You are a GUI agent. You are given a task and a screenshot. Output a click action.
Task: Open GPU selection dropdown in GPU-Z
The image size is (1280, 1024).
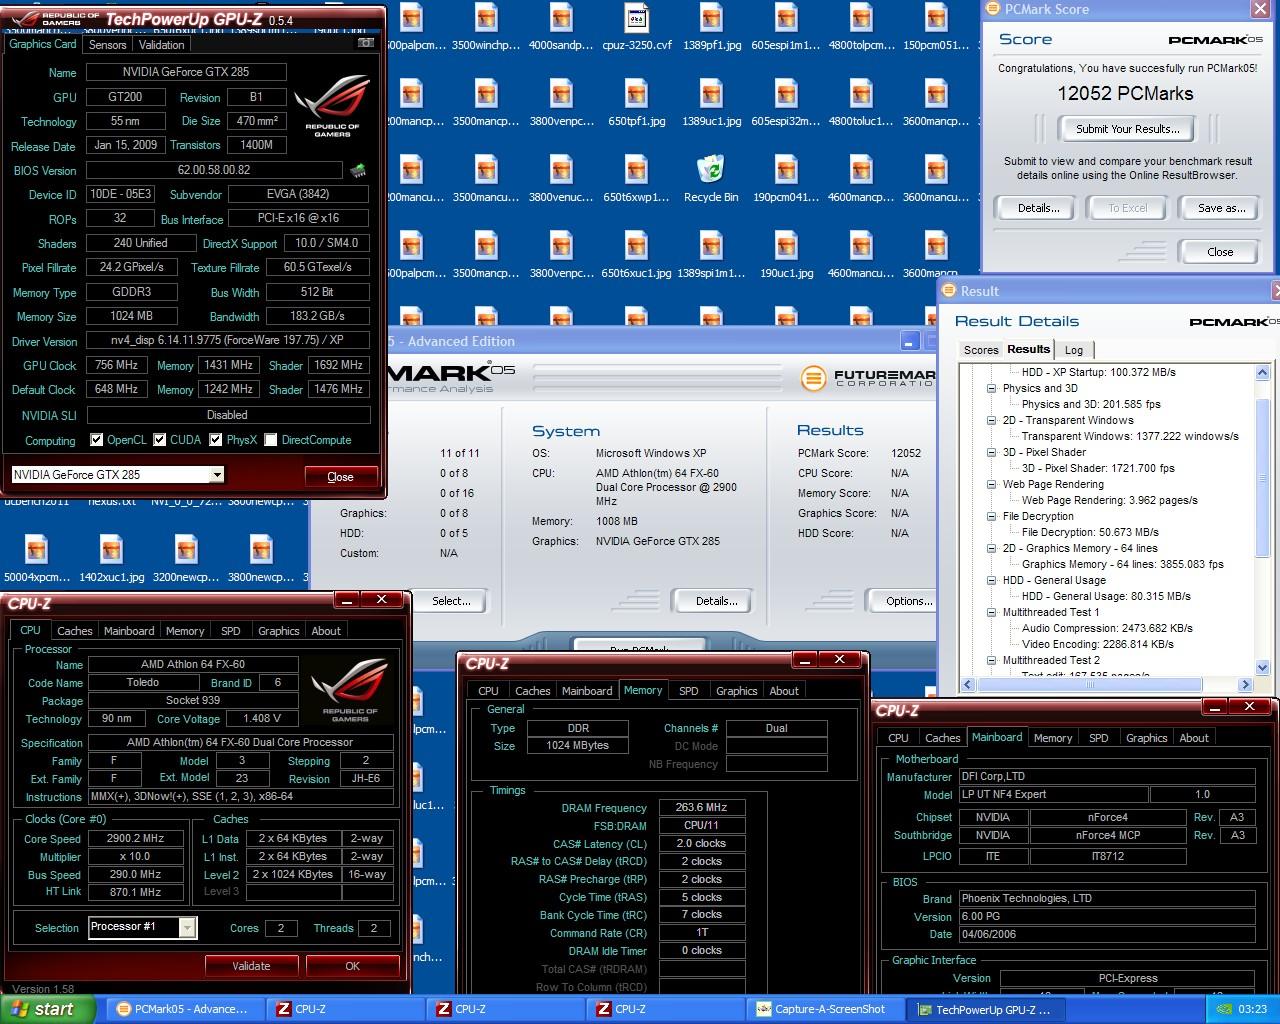coord(216,475)
